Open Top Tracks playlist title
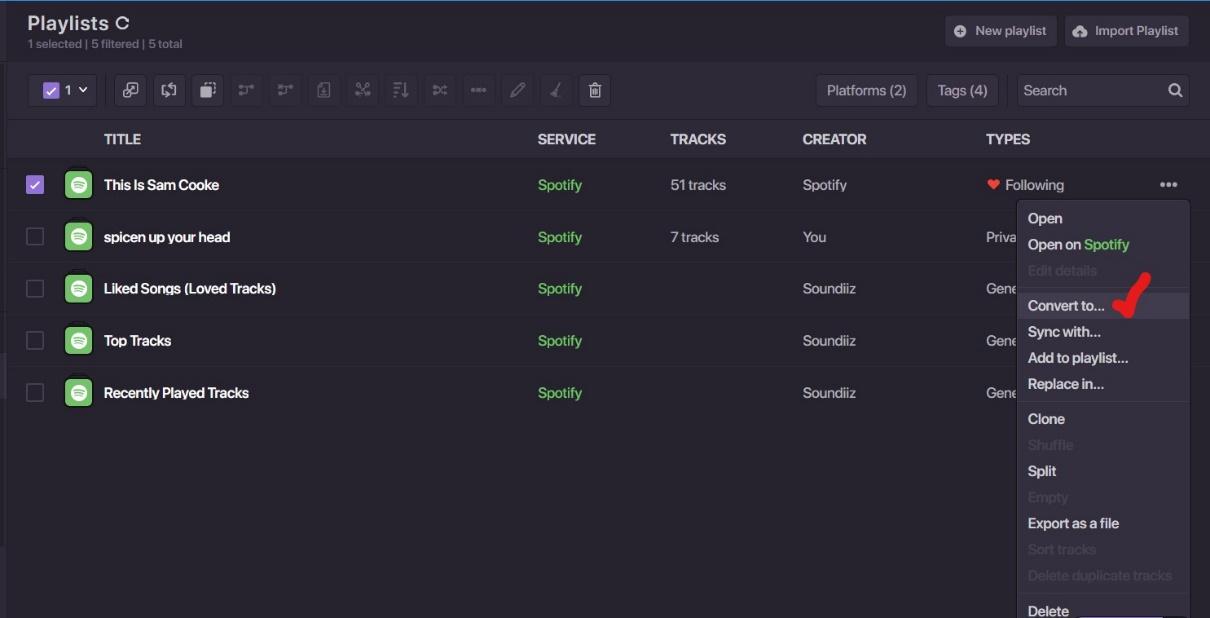 tap(137, 341)
